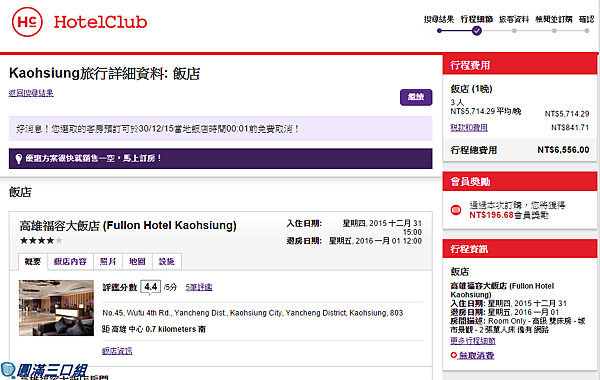Click the lightbulb icon in purple banner
The height and width of the screenshot is (380, 600).
[x=18, y=158]
